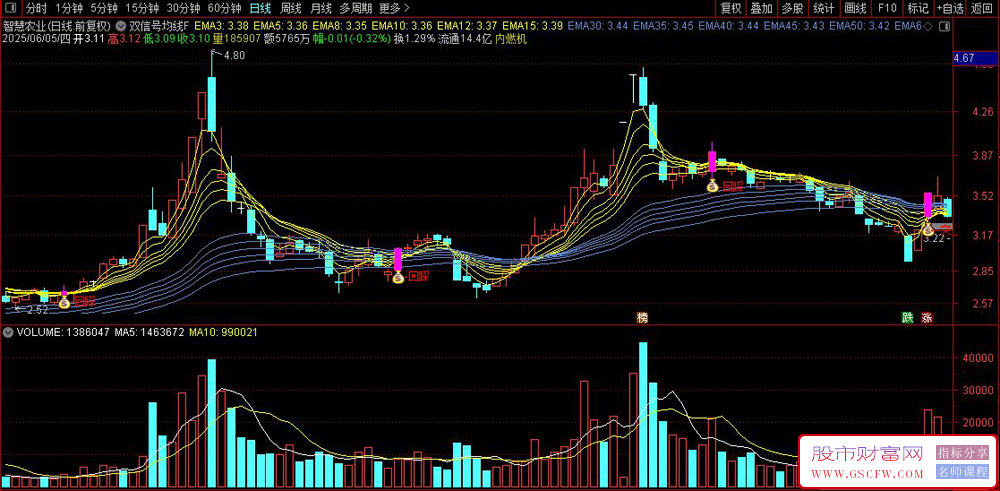This screenshot has width=1000, height=491.
Task: Expand the 更多 periods menu
Action: pyautogui.click(x=393, y=8)
